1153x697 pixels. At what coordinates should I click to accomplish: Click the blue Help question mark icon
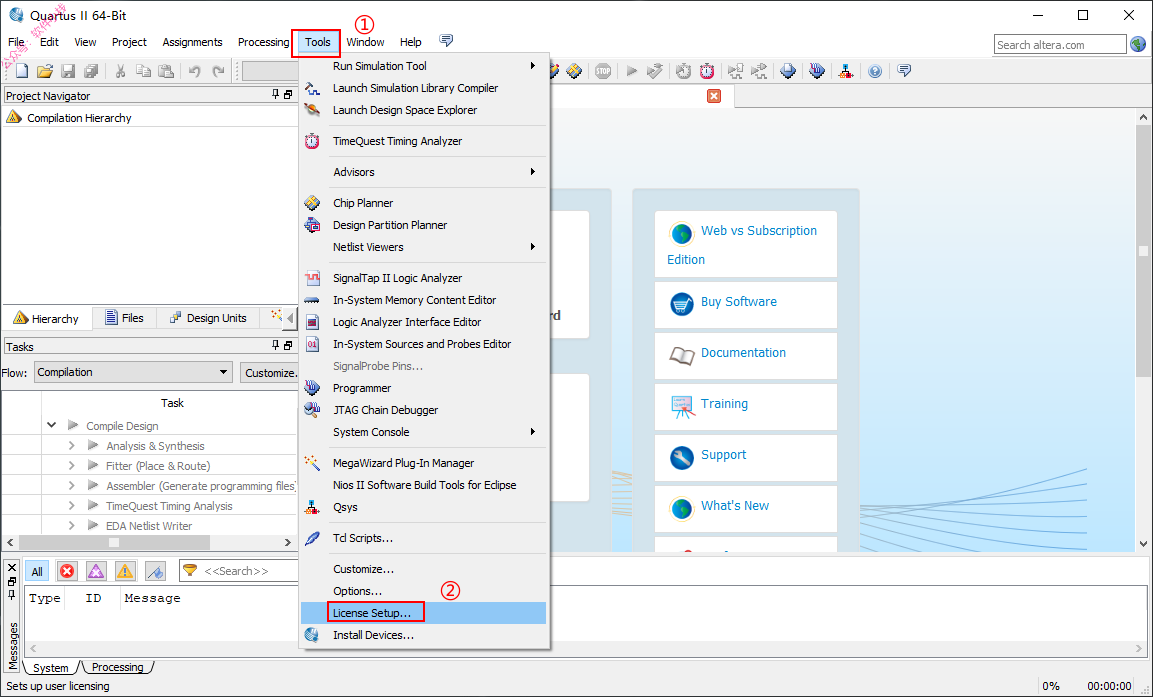(875, 71)
